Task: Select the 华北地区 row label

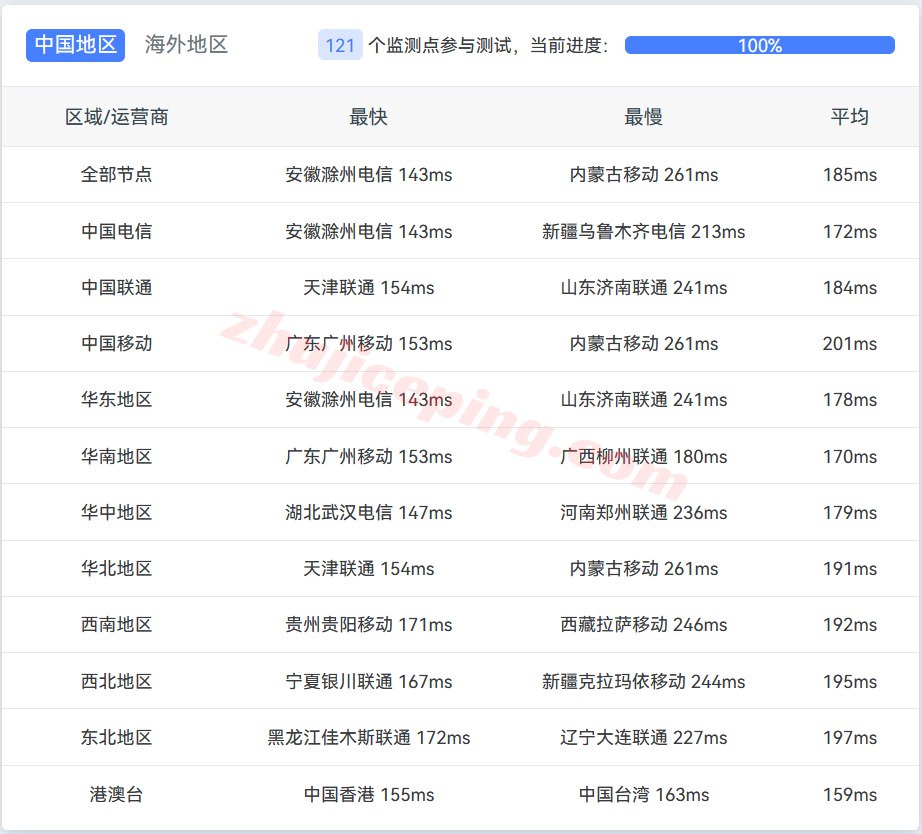Action: [116, 569]
